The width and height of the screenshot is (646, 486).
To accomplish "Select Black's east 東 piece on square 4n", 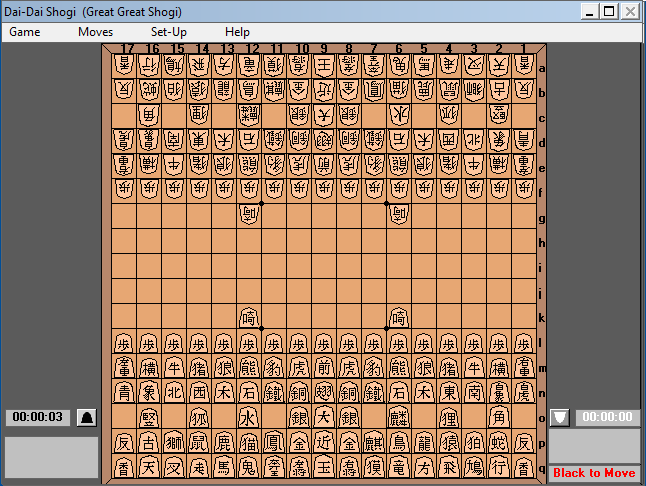I will [x=449, y=392].
